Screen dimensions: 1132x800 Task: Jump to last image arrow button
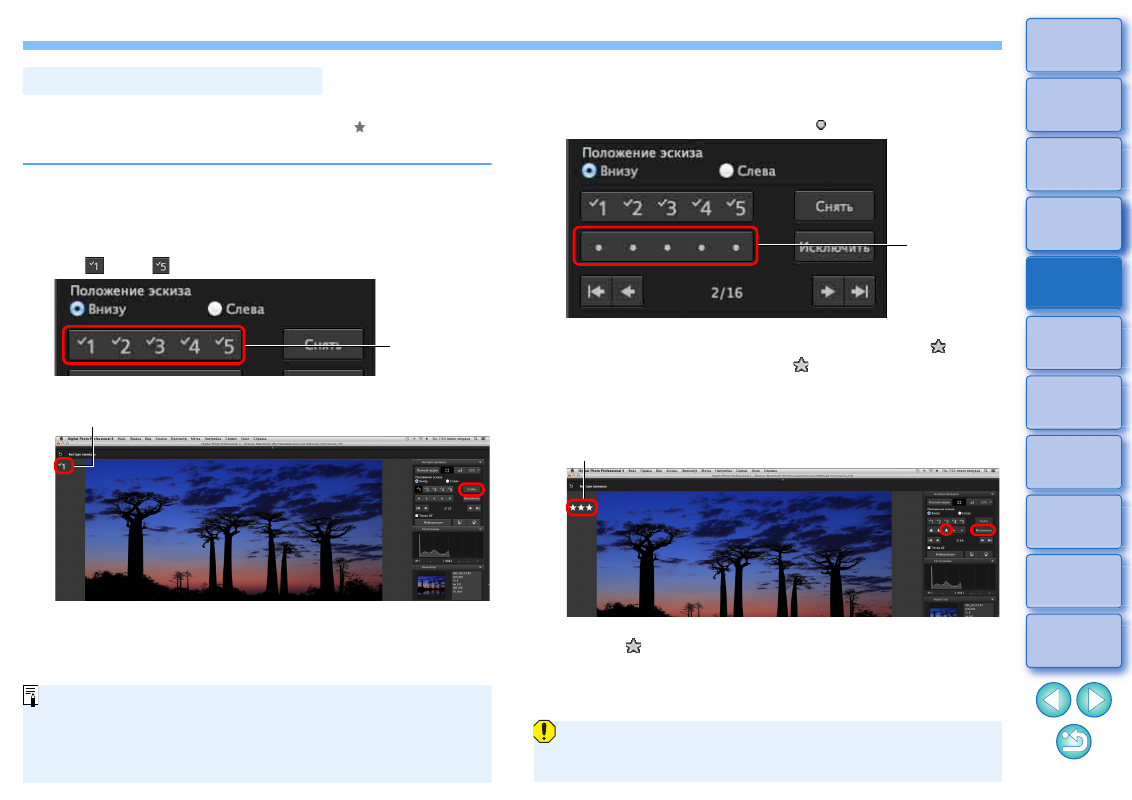point(859,292)
